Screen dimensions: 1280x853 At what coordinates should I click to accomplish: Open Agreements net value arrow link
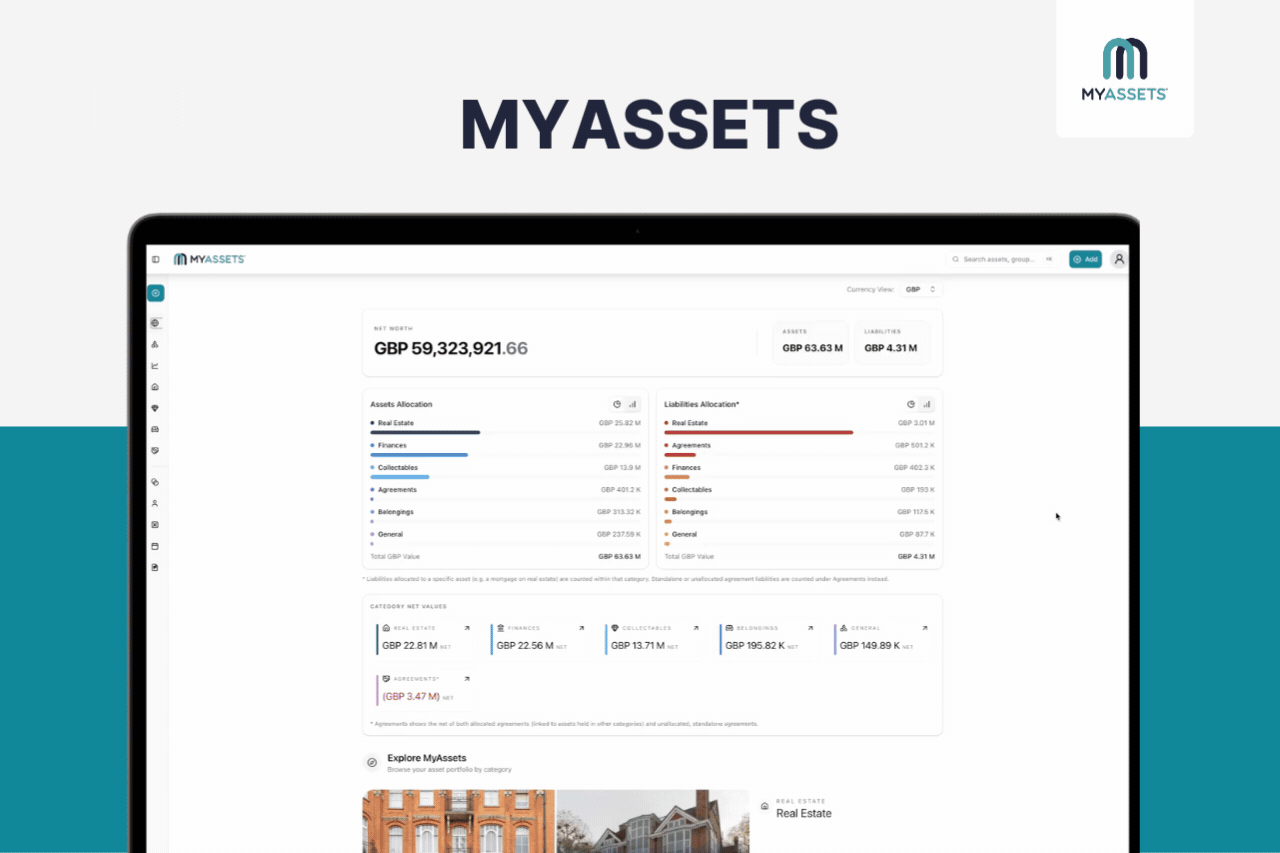[x=467, y=679]
